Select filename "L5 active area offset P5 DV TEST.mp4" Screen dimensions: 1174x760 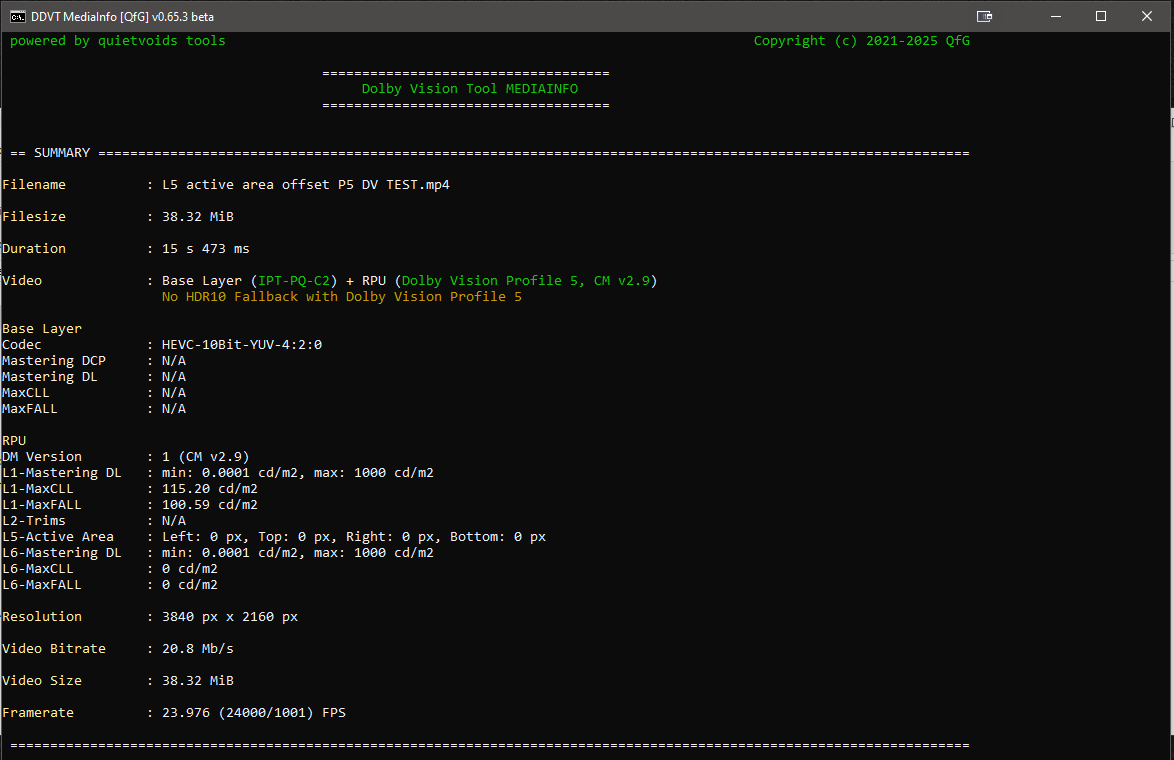pos(305,185)
